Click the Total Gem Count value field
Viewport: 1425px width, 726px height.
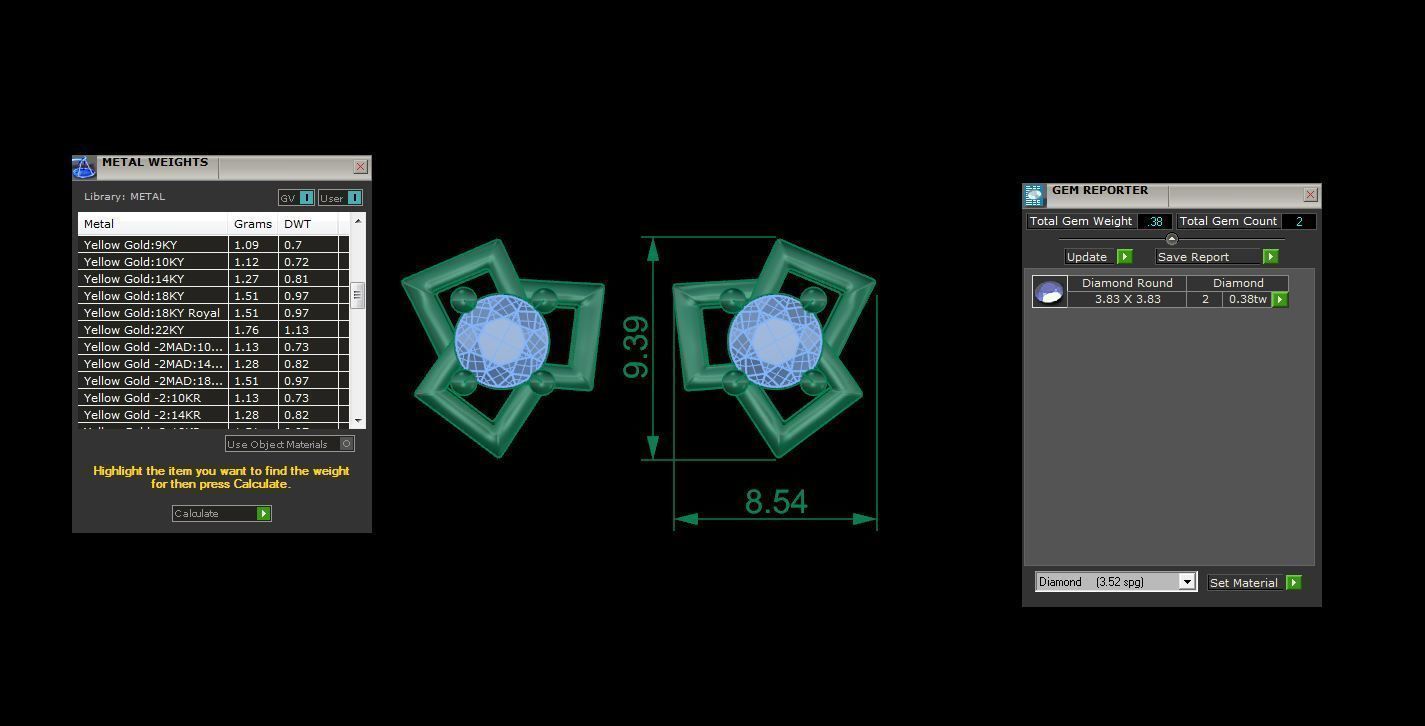1298,222
